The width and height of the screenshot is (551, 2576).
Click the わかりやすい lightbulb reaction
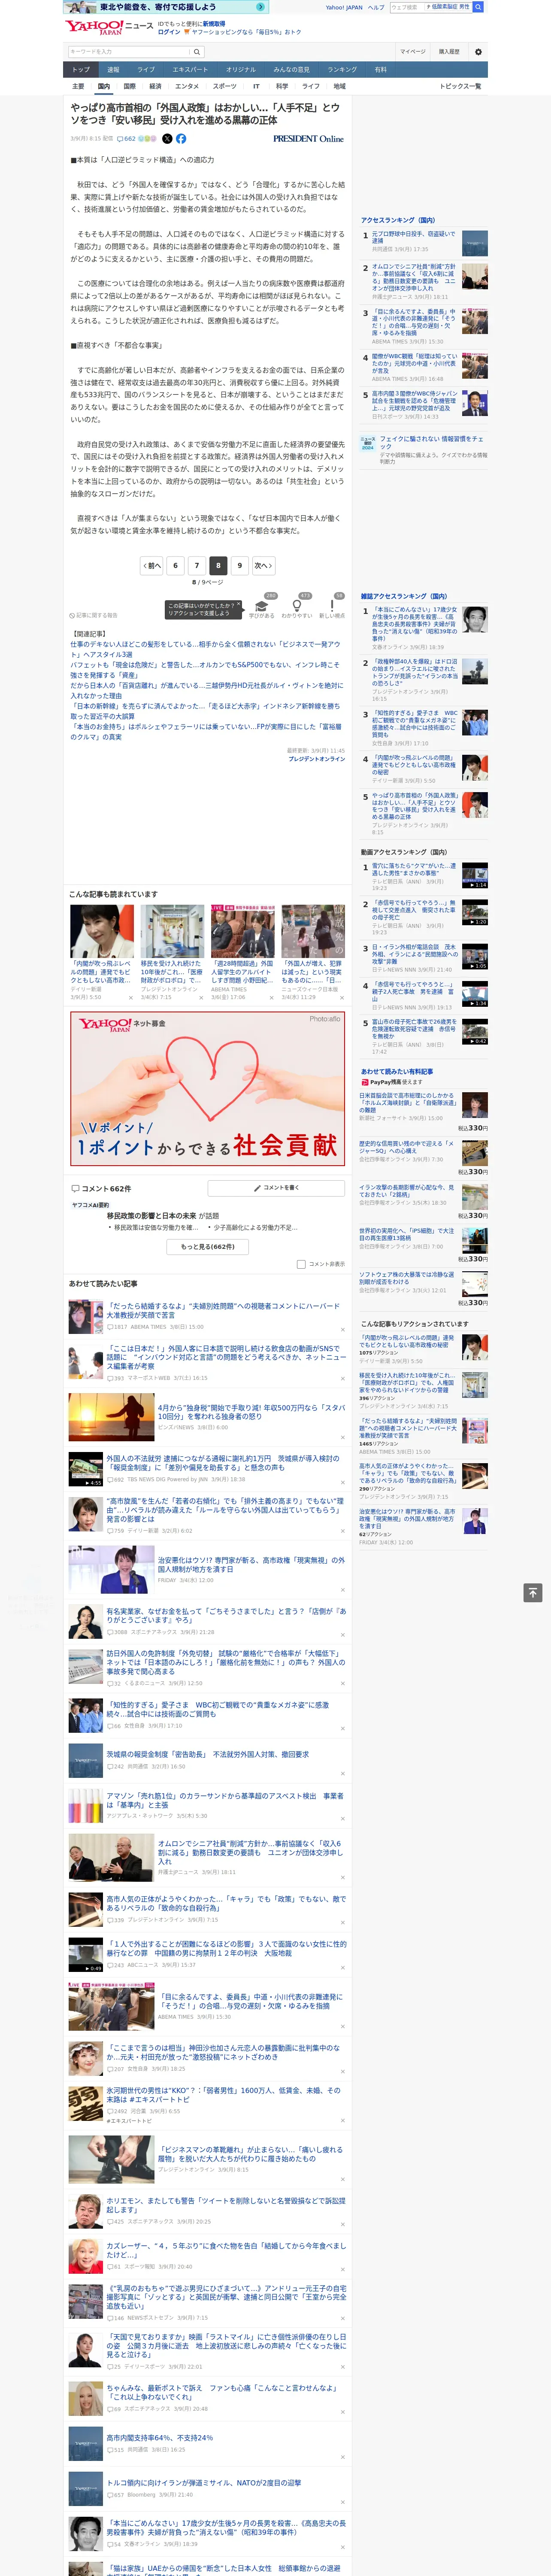[297, 609]
